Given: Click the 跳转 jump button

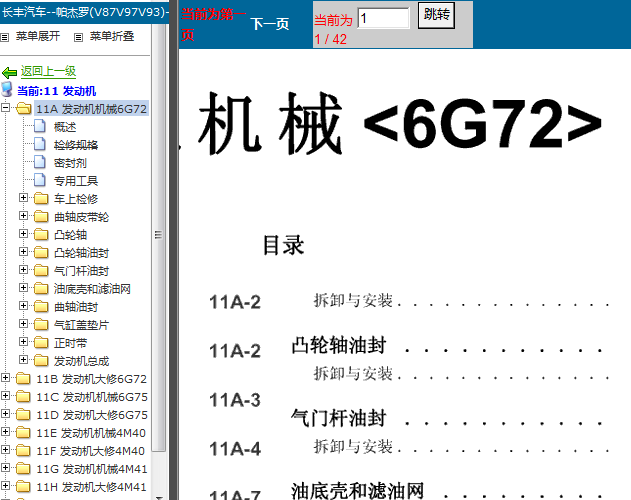Looking at the screenshot, I should coord(436,15).
